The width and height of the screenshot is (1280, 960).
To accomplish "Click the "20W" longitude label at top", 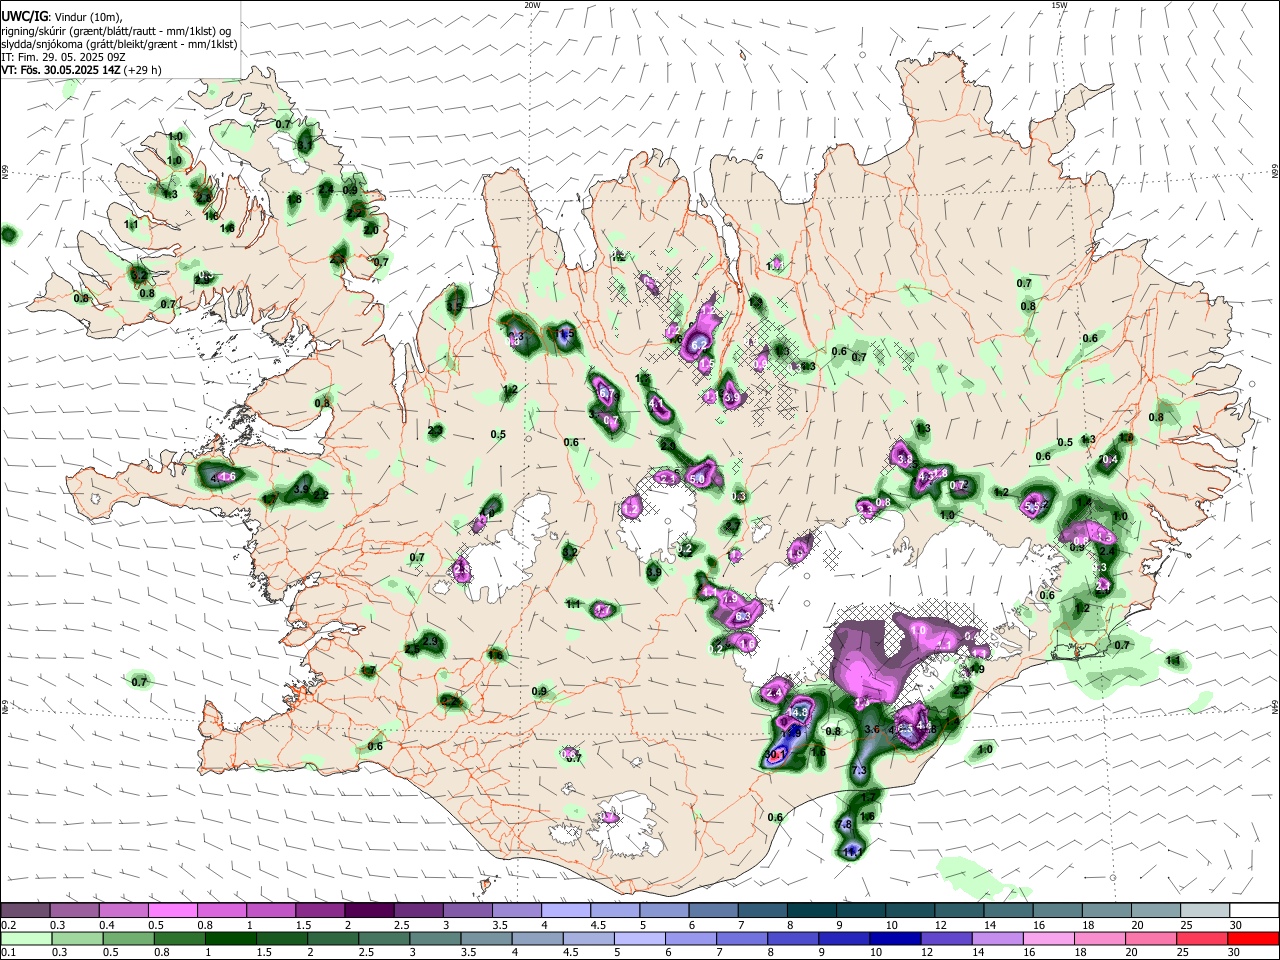I will 532,5.
